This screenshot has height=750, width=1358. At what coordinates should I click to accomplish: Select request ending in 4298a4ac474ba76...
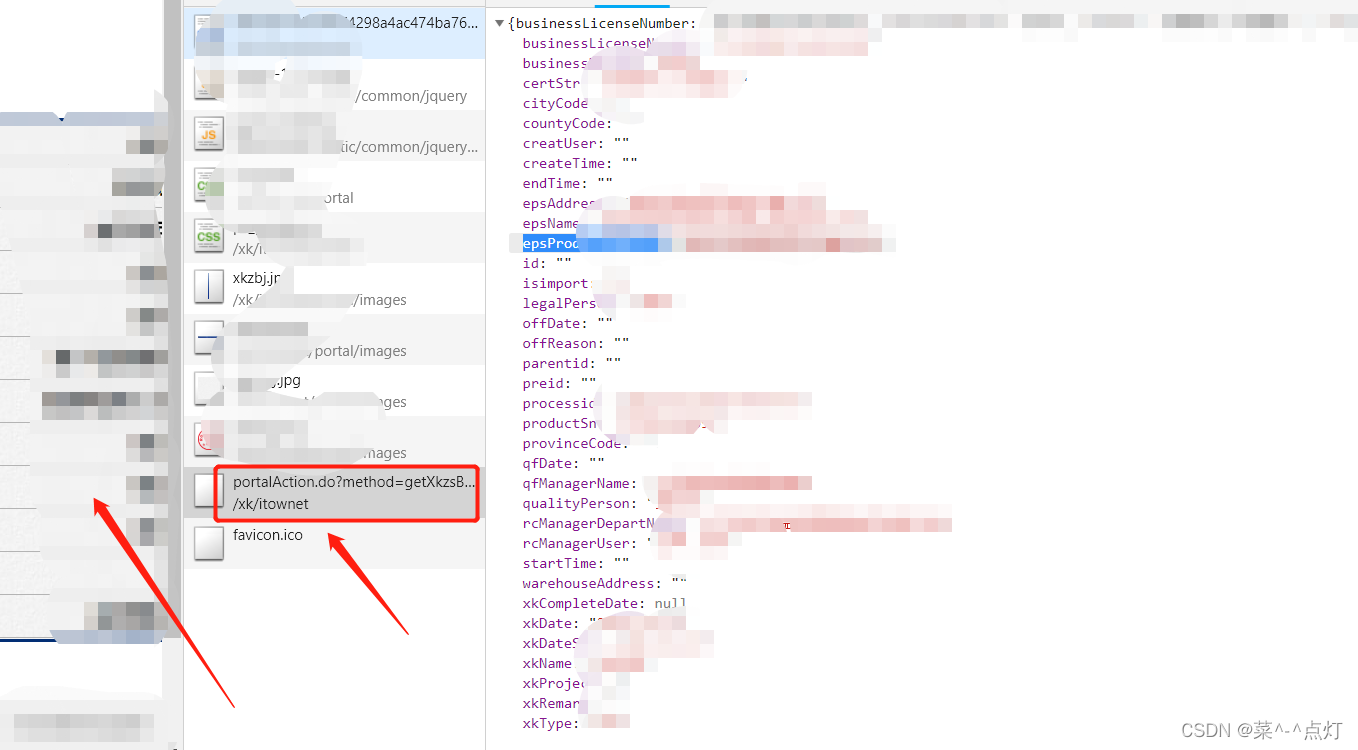click(x=334, y=32)
